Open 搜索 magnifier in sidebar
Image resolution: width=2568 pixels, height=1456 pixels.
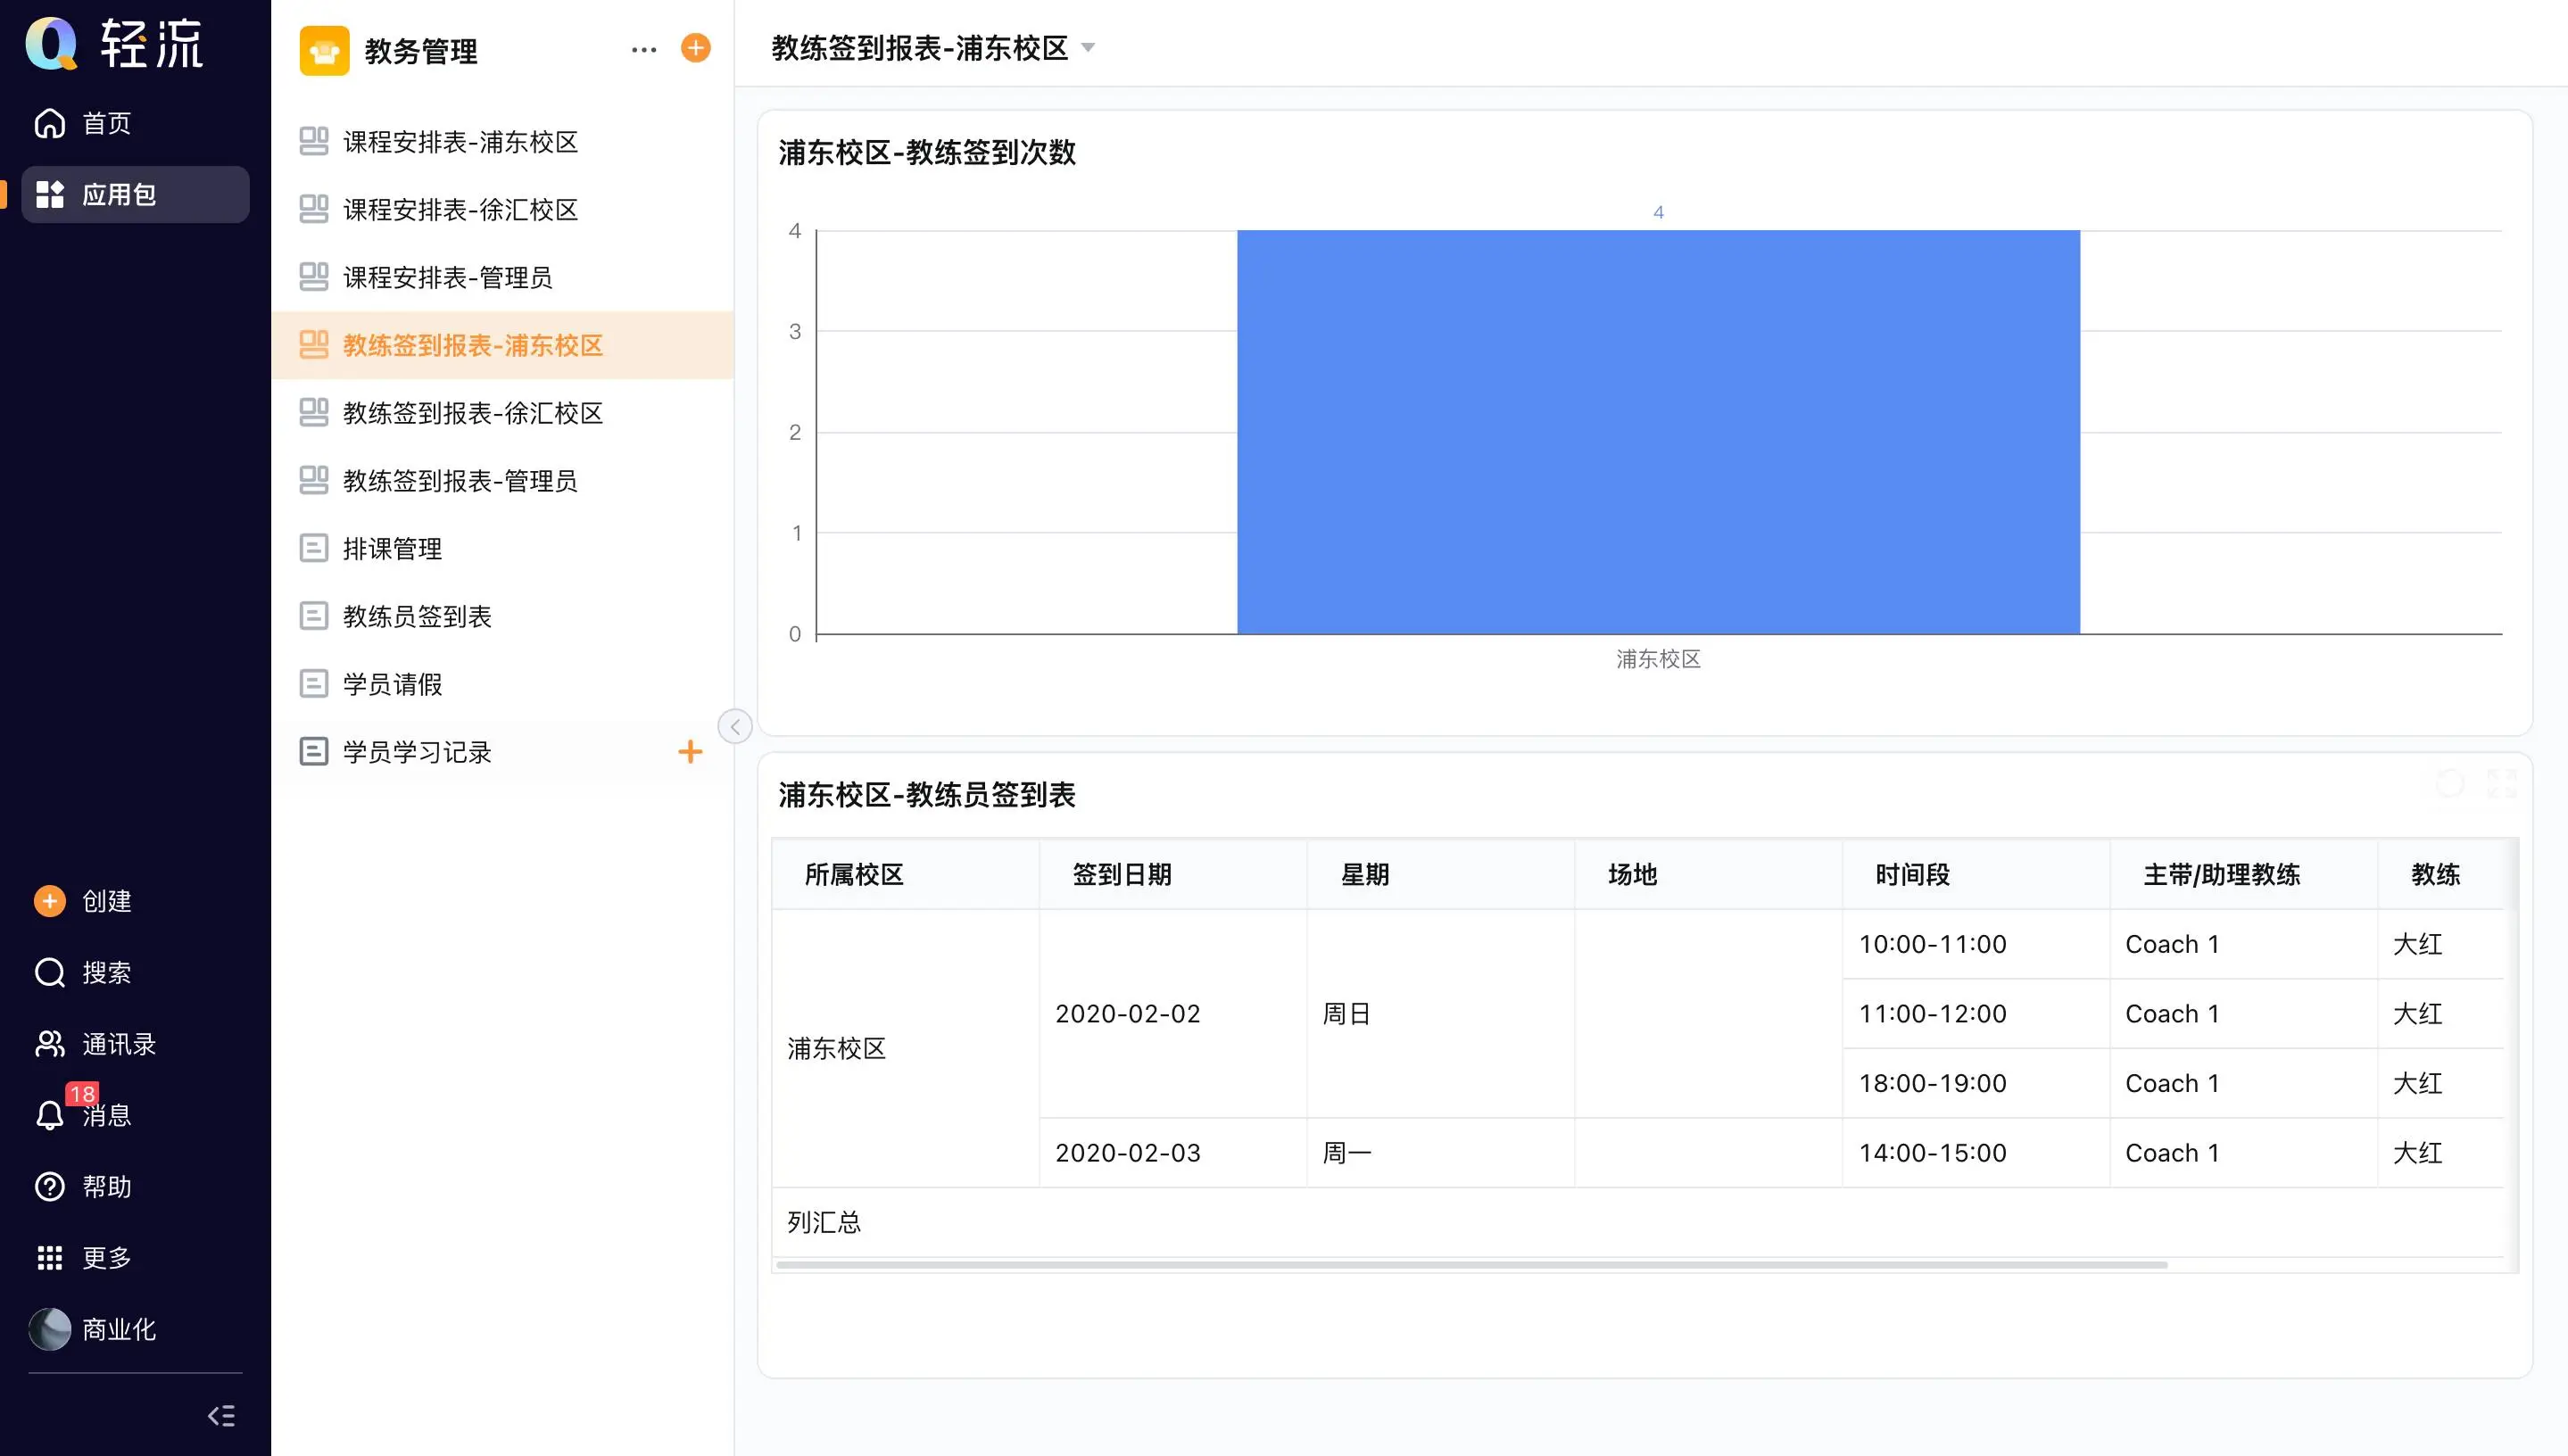click(50, 972)
